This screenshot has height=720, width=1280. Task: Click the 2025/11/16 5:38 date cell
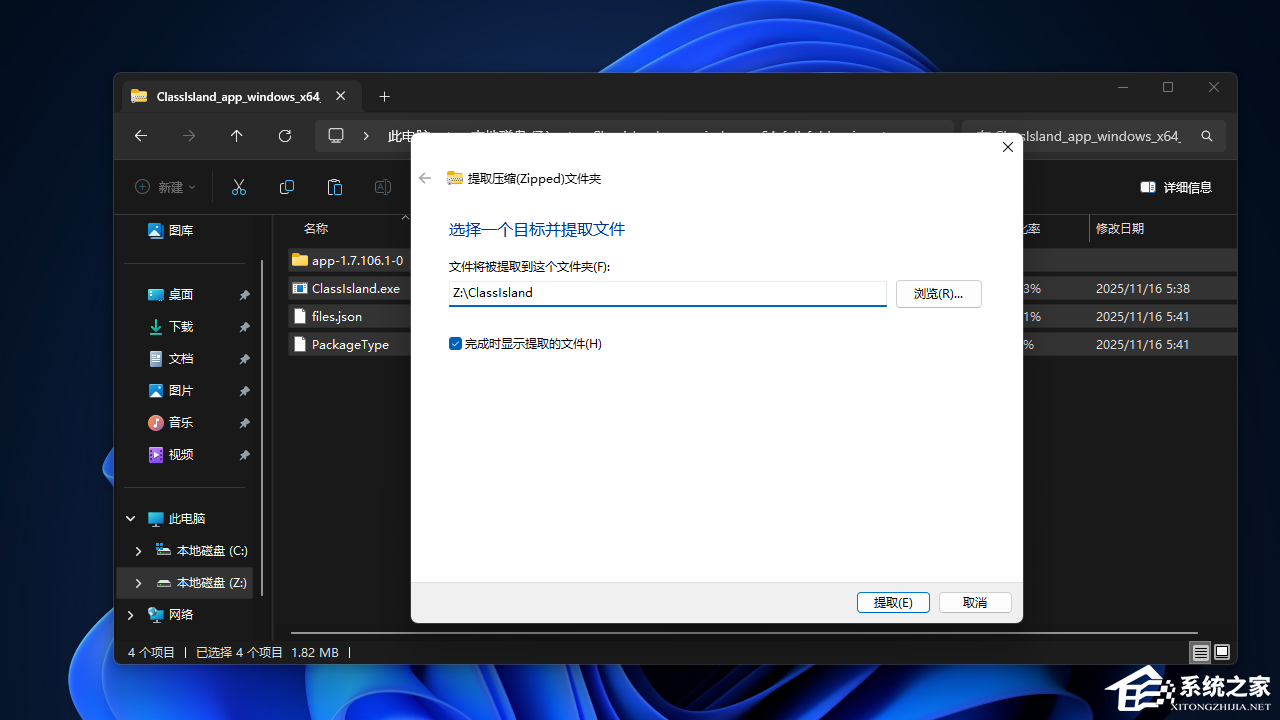tap(1143, 288)
